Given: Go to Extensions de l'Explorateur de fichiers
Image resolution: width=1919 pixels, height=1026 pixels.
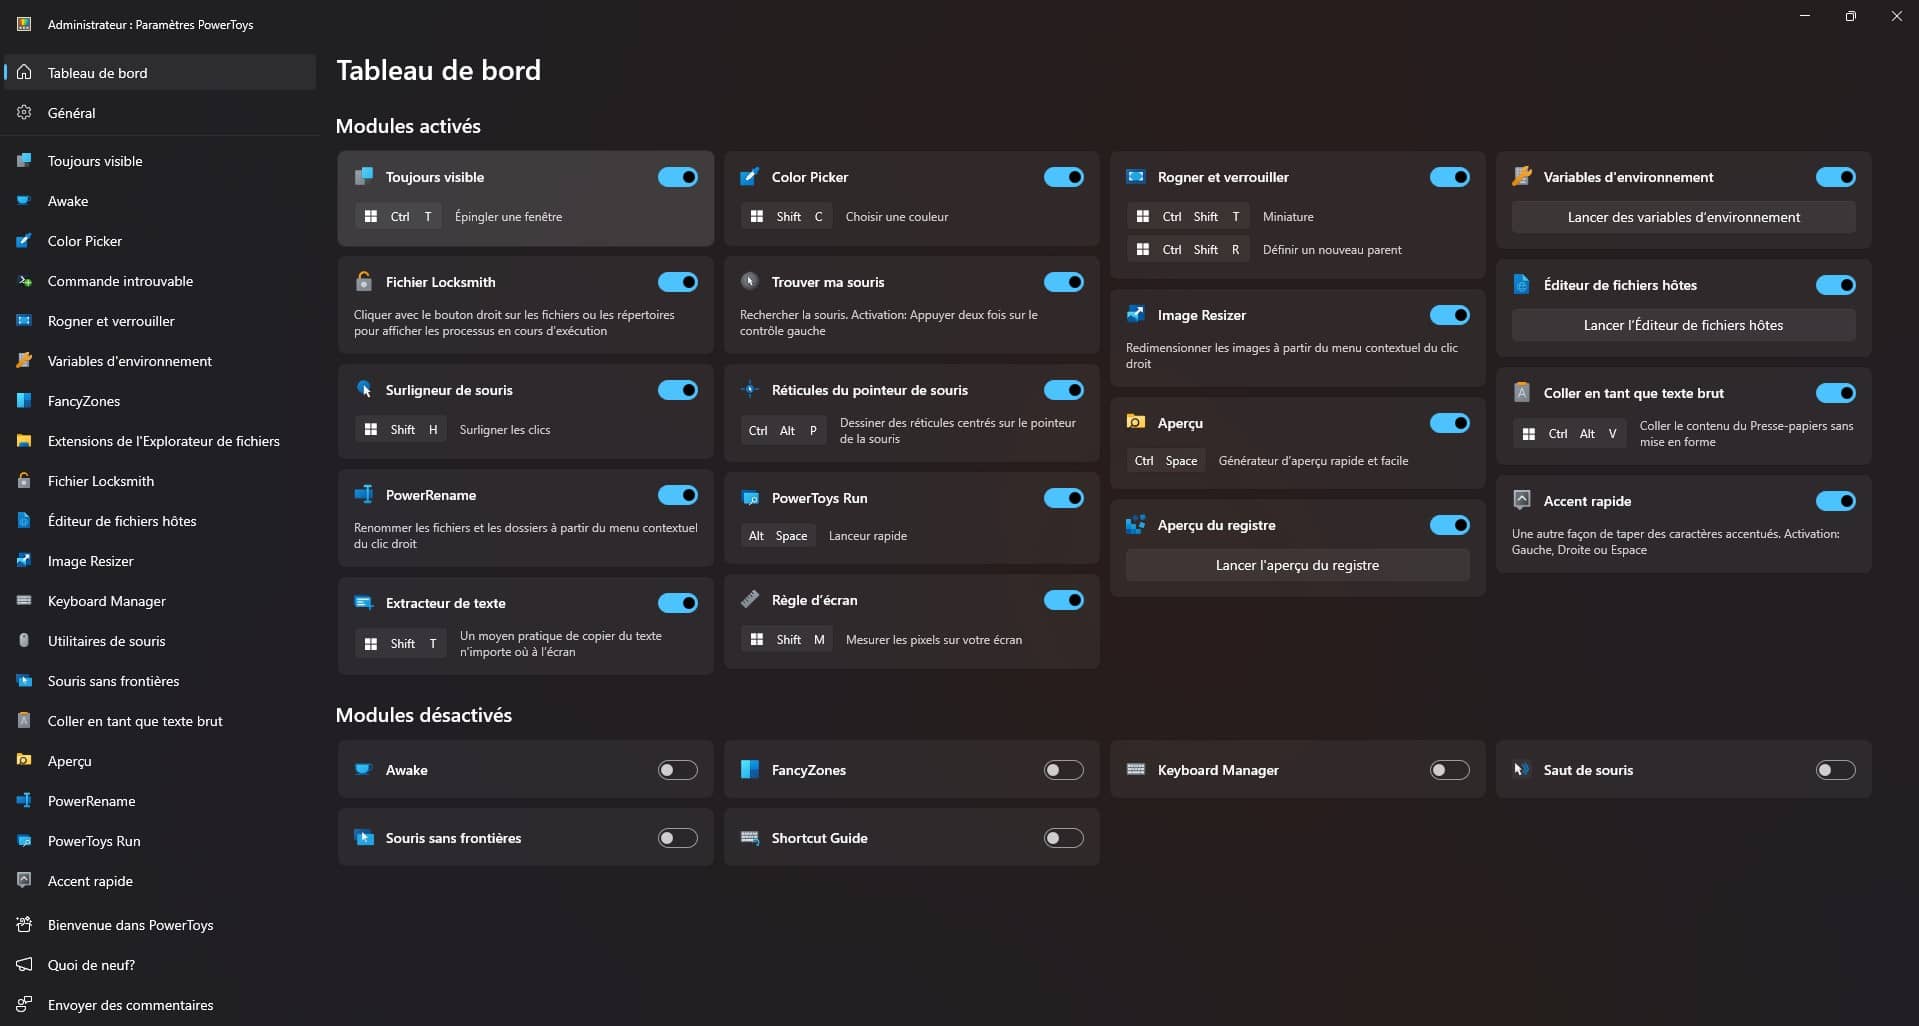Looking at the screenshot, I should (160, 441).
